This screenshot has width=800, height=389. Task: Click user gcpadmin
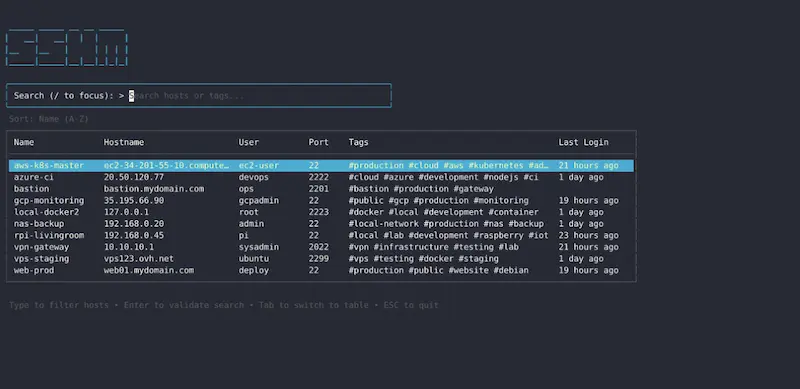[x=259, y=201]
